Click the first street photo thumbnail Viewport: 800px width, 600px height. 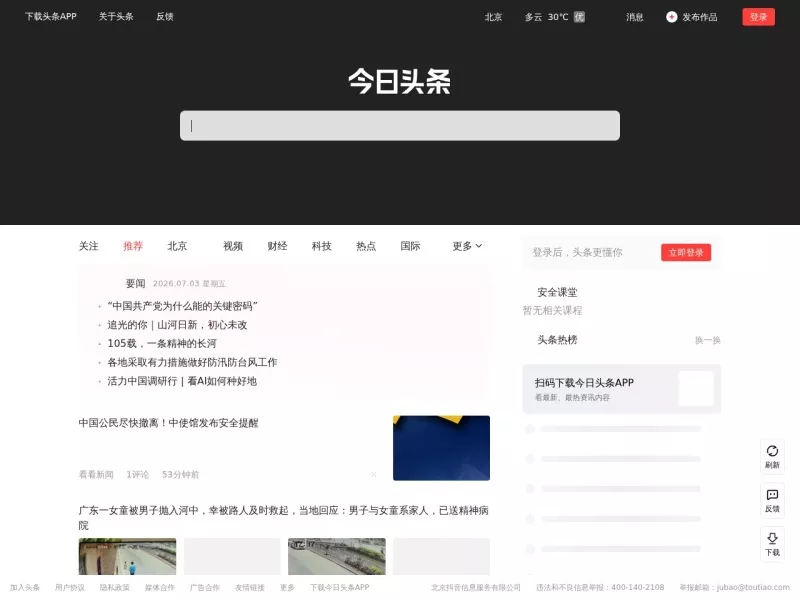coord(127,557)
